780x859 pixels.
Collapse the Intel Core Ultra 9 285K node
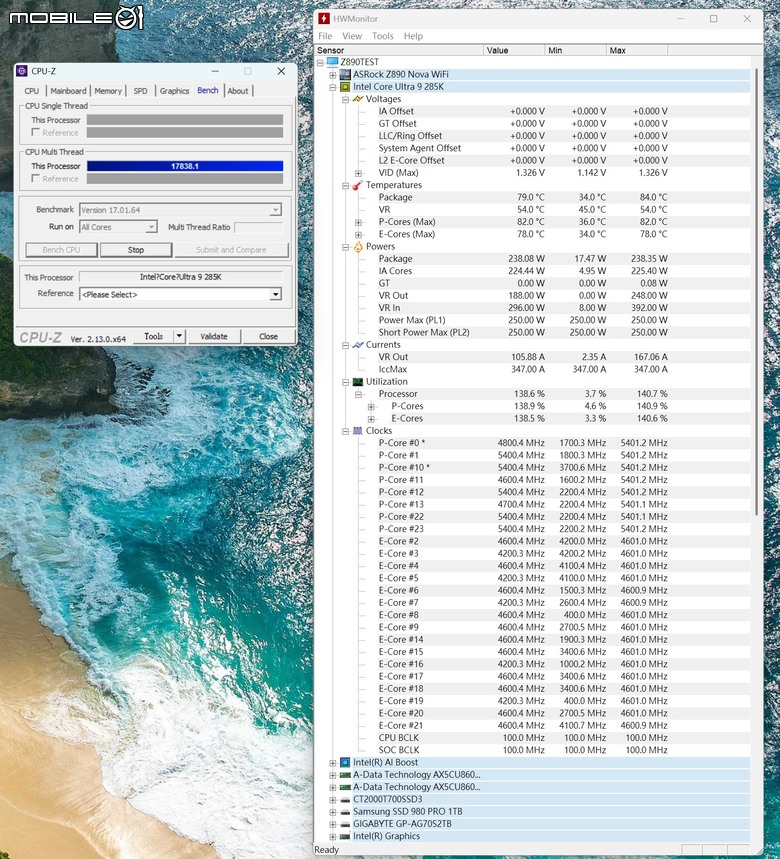pos(332,87)
